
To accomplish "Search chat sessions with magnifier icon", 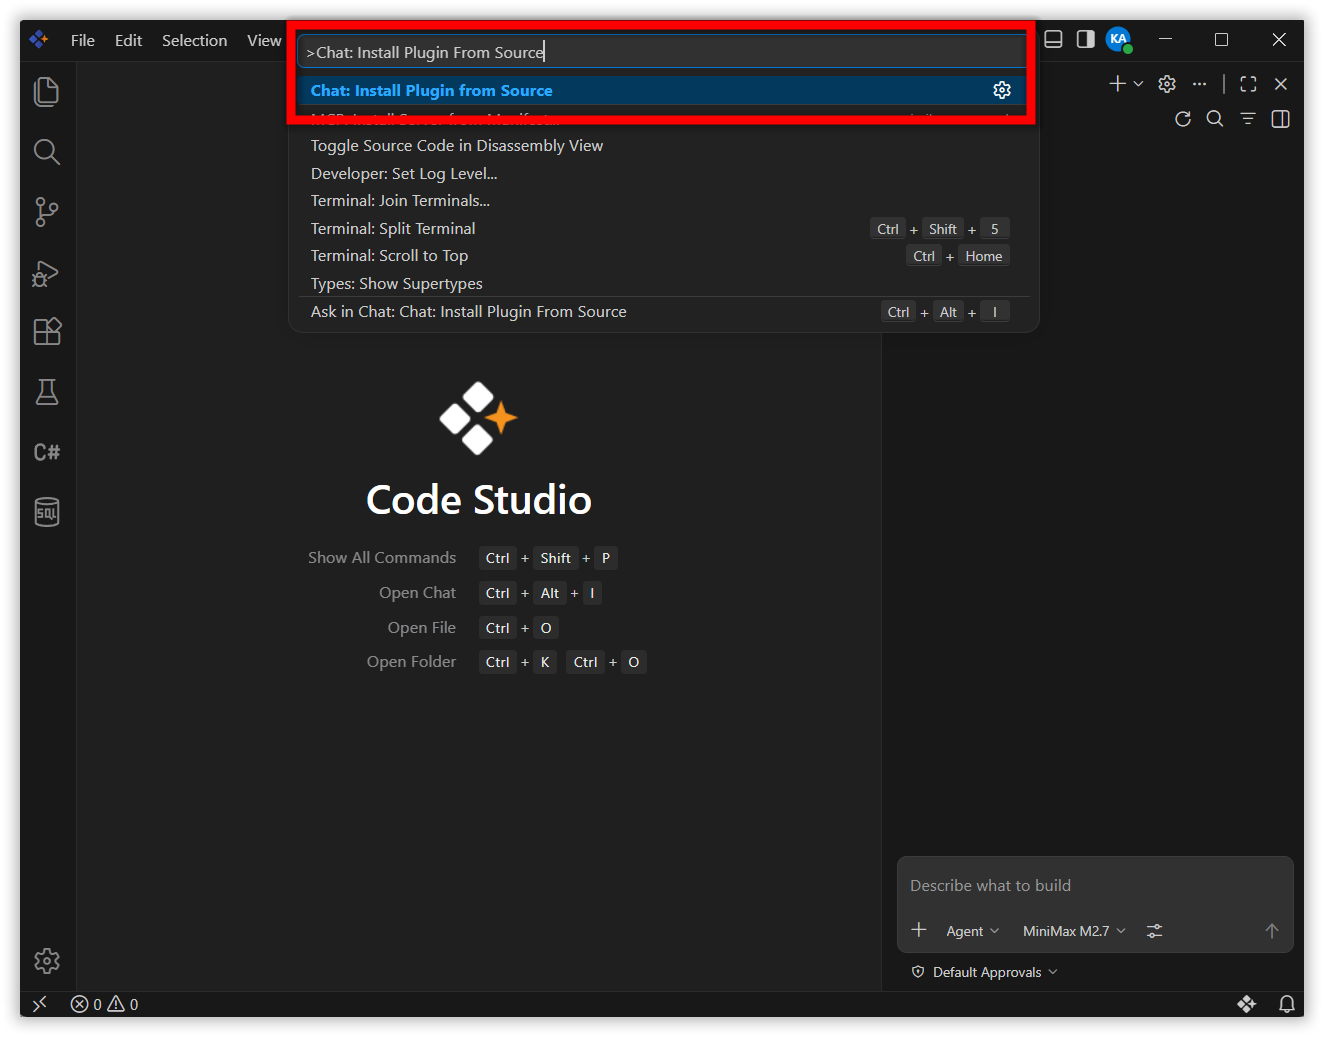I will pos(1215,119).
